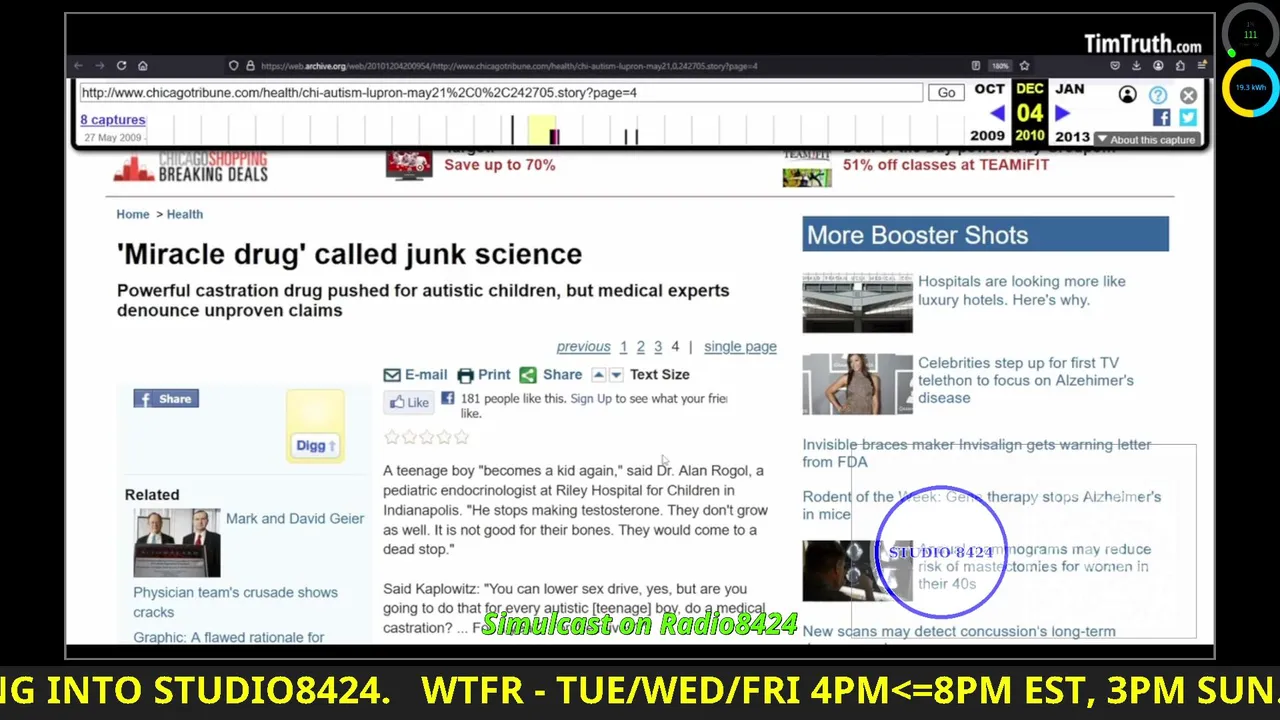Open article page 2
Screen dimensions: 1280x720
pos(641,347)
